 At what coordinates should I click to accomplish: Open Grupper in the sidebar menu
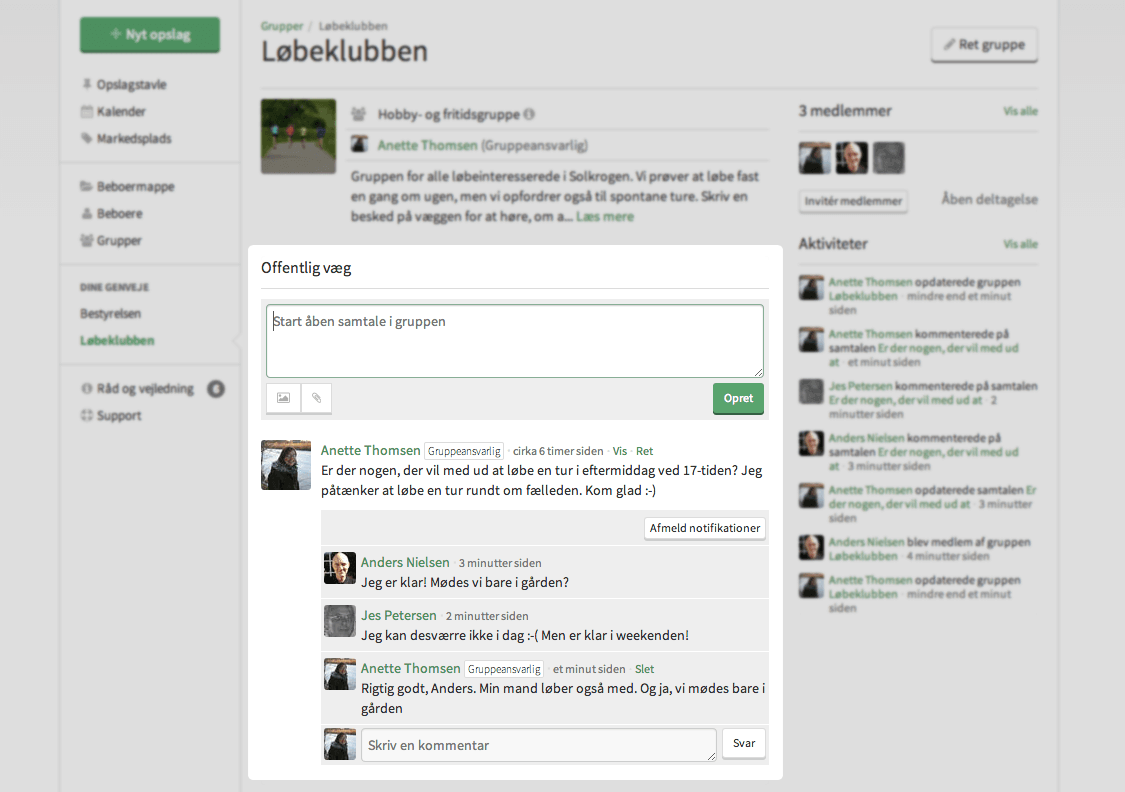tap(119, 241)
